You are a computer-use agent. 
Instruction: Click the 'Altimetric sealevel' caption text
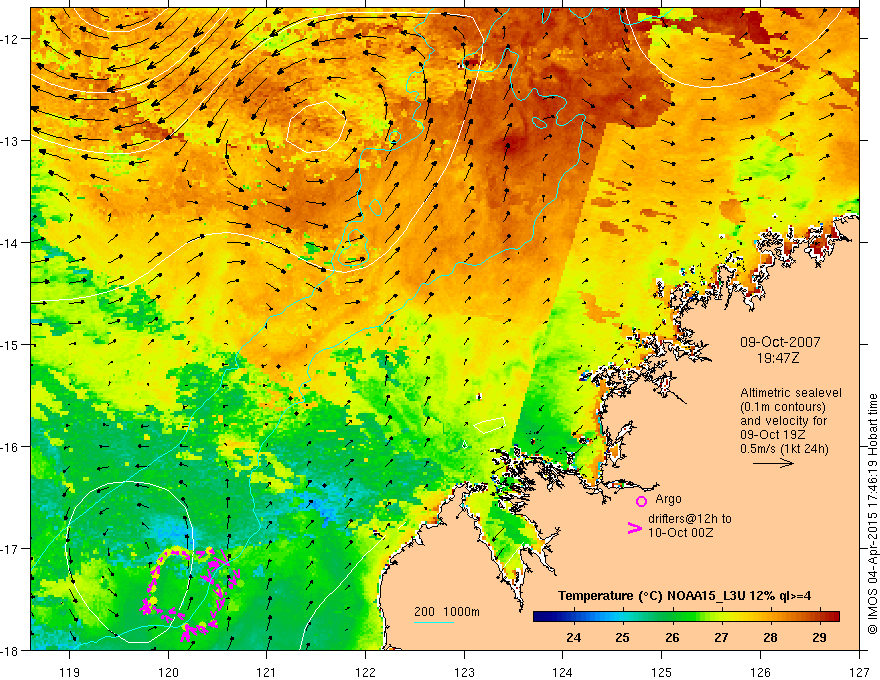(x=791, y=393)
